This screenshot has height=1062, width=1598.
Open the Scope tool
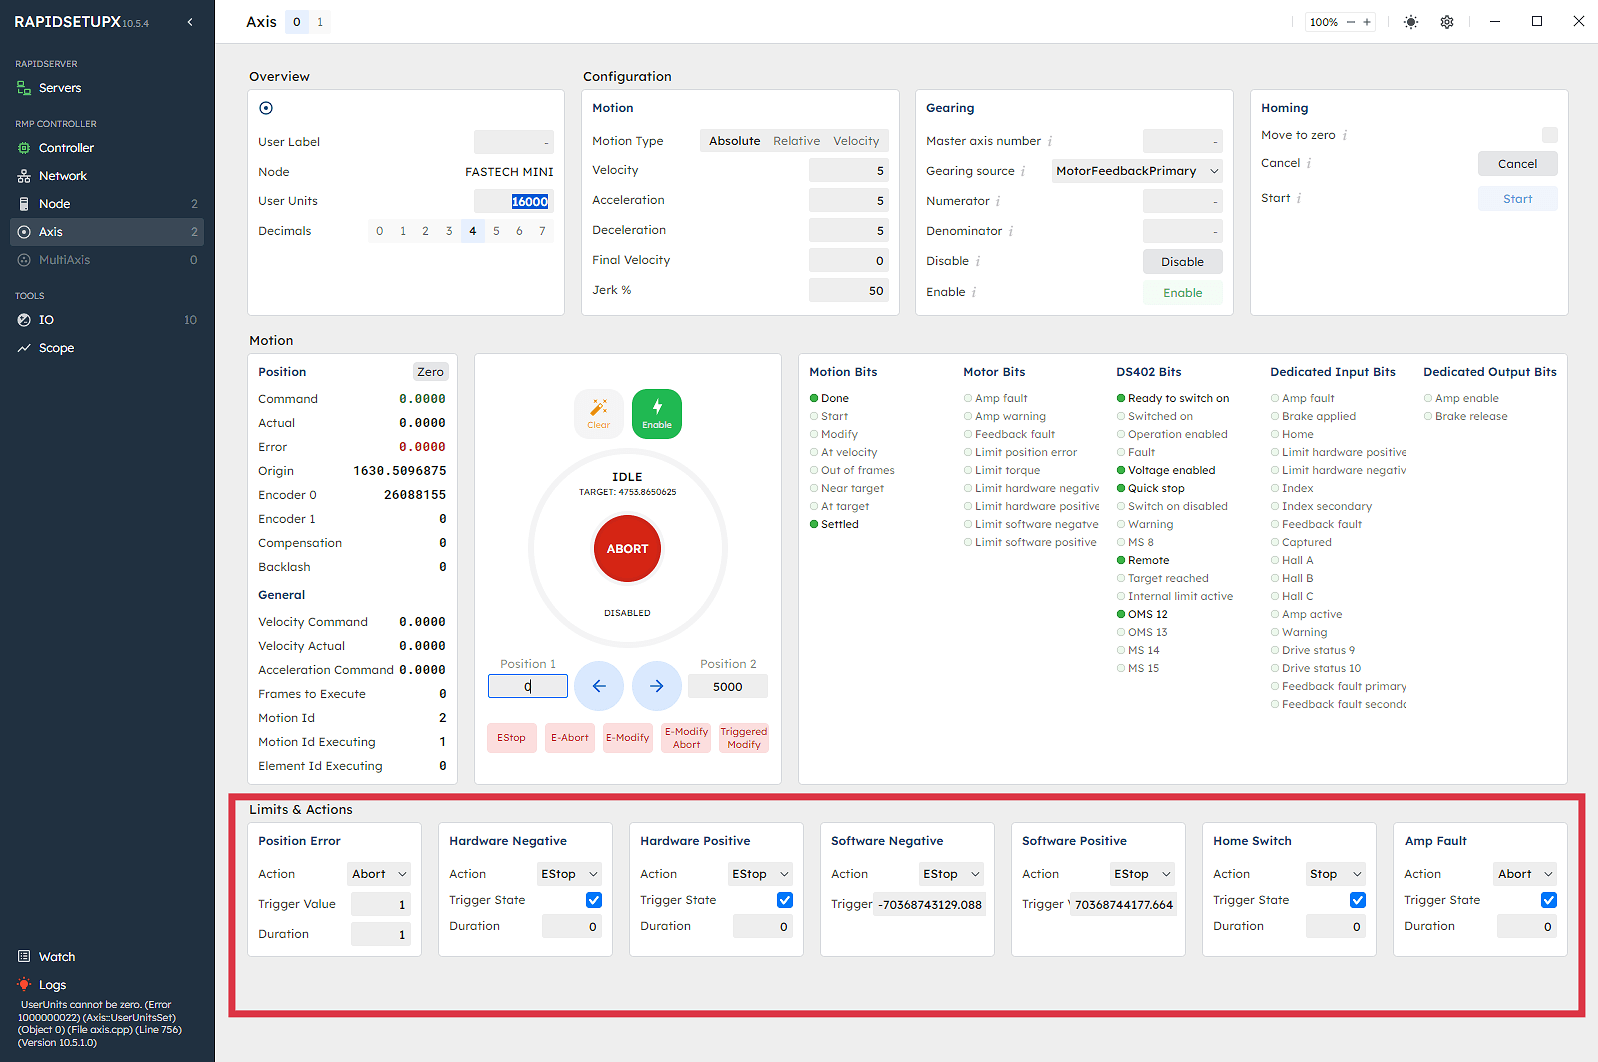107,348
